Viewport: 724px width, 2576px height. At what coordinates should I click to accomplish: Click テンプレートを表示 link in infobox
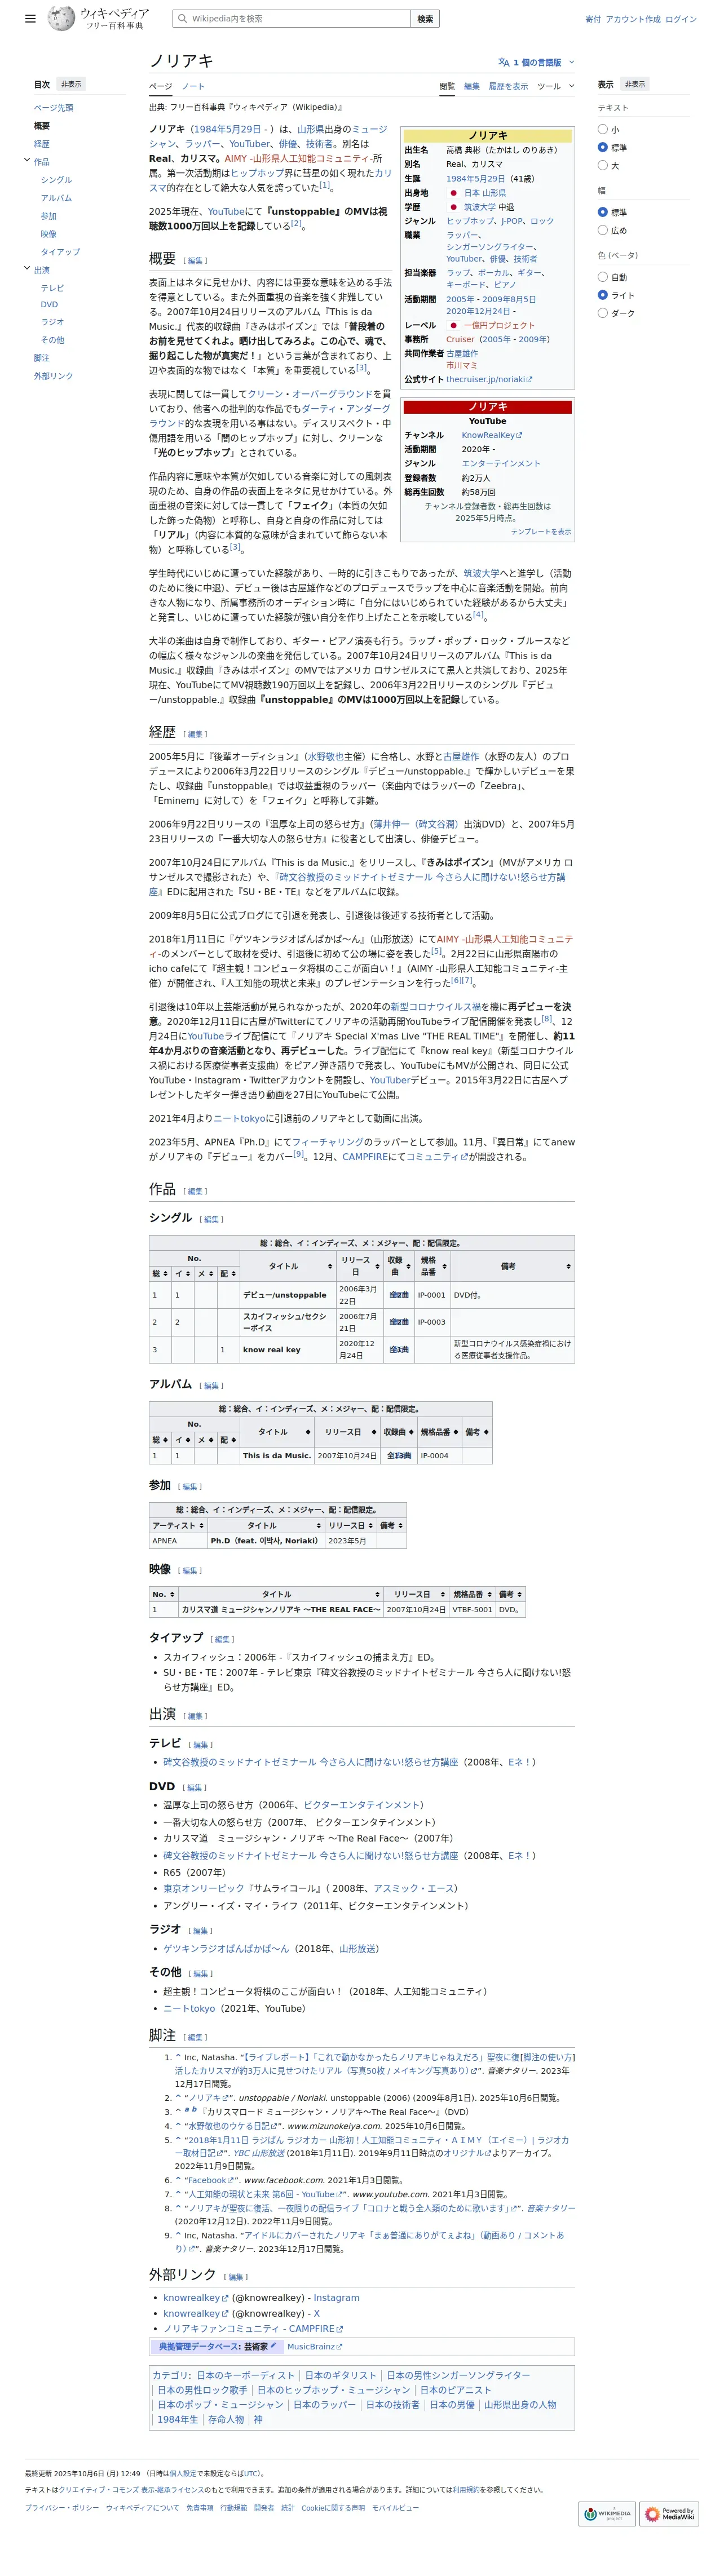541,532
